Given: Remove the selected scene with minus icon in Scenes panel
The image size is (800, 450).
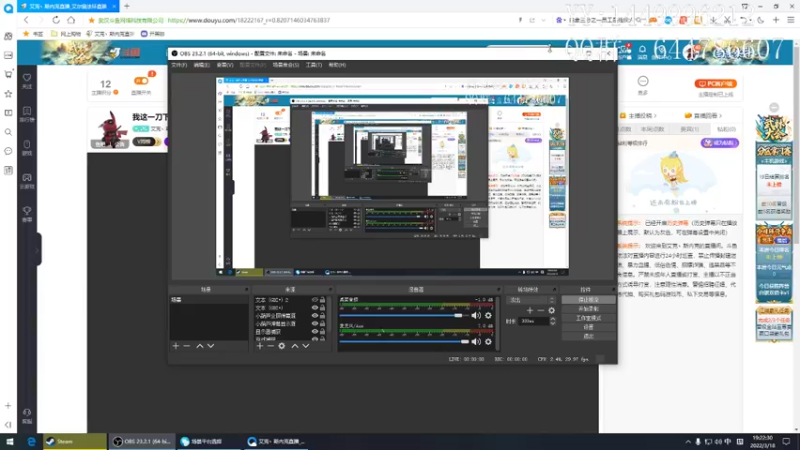Looking at the screenshot, I should click(187, 346).
